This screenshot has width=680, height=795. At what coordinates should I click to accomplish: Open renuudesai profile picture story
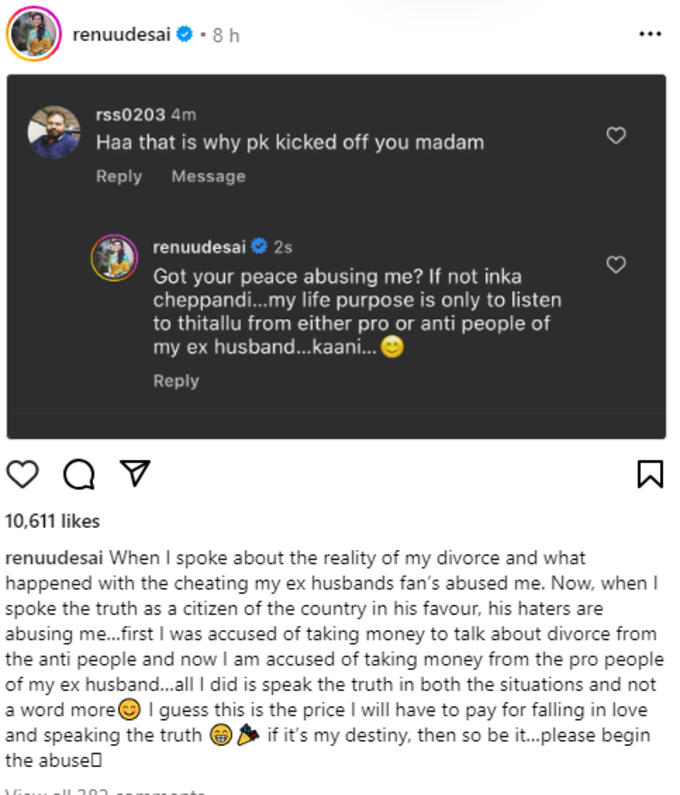[x=33, y=34]
